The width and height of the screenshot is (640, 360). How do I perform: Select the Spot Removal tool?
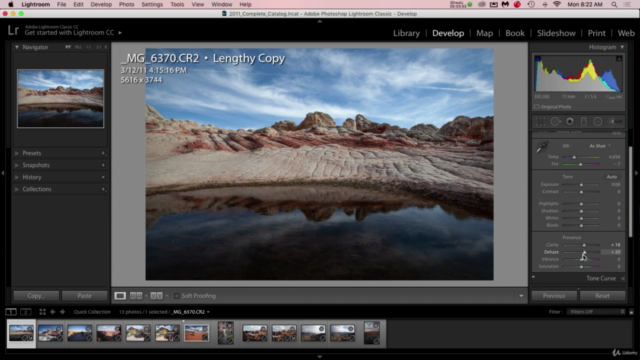coord(555,122)
